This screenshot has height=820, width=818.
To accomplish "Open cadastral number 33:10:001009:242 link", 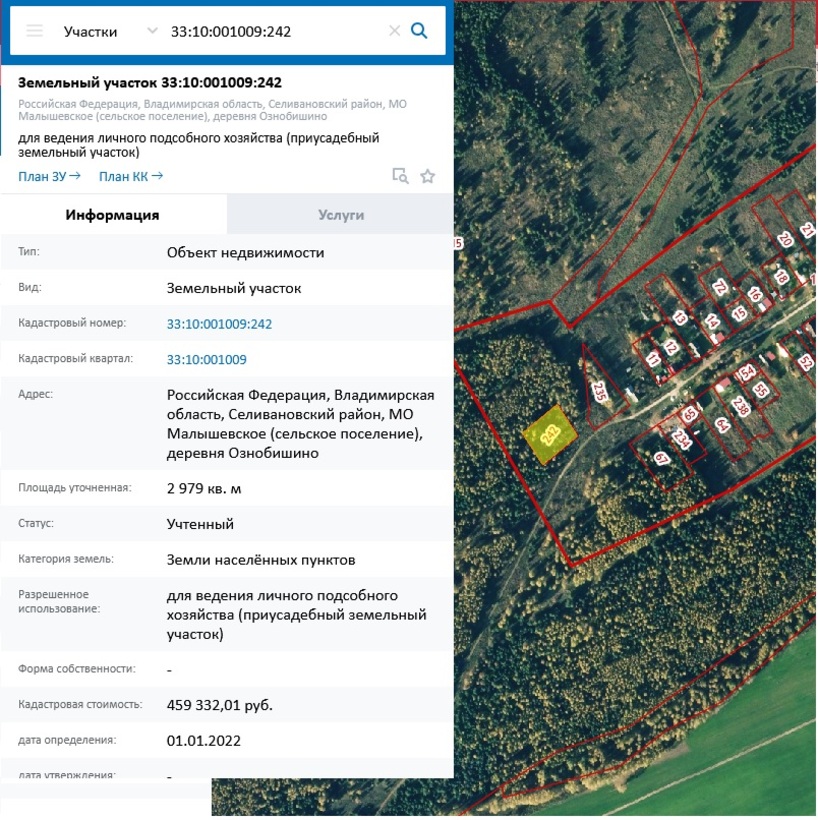I will click(x=219, y=324).
